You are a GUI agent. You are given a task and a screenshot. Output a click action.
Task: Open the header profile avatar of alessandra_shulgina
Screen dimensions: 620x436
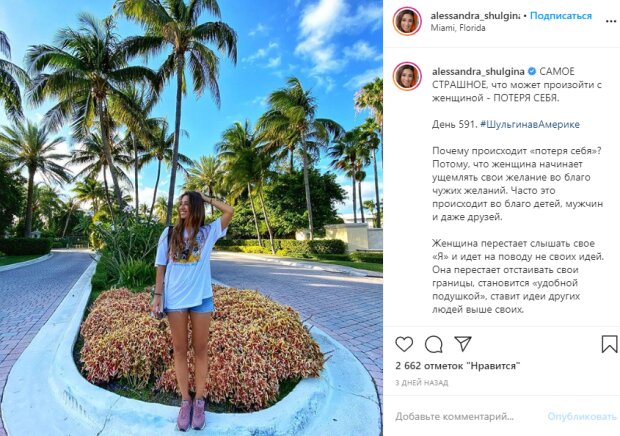[x=407, y=21]
